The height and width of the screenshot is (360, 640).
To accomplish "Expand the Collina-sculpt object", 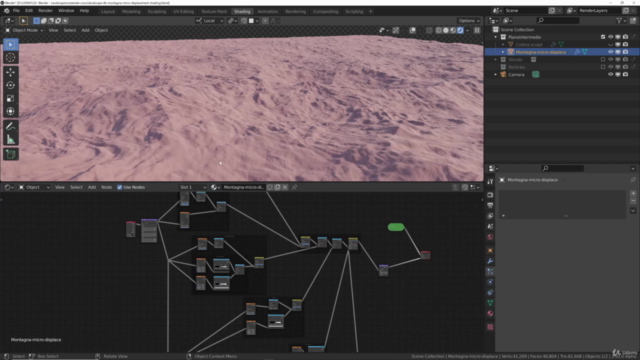I will tap(503, 44).
